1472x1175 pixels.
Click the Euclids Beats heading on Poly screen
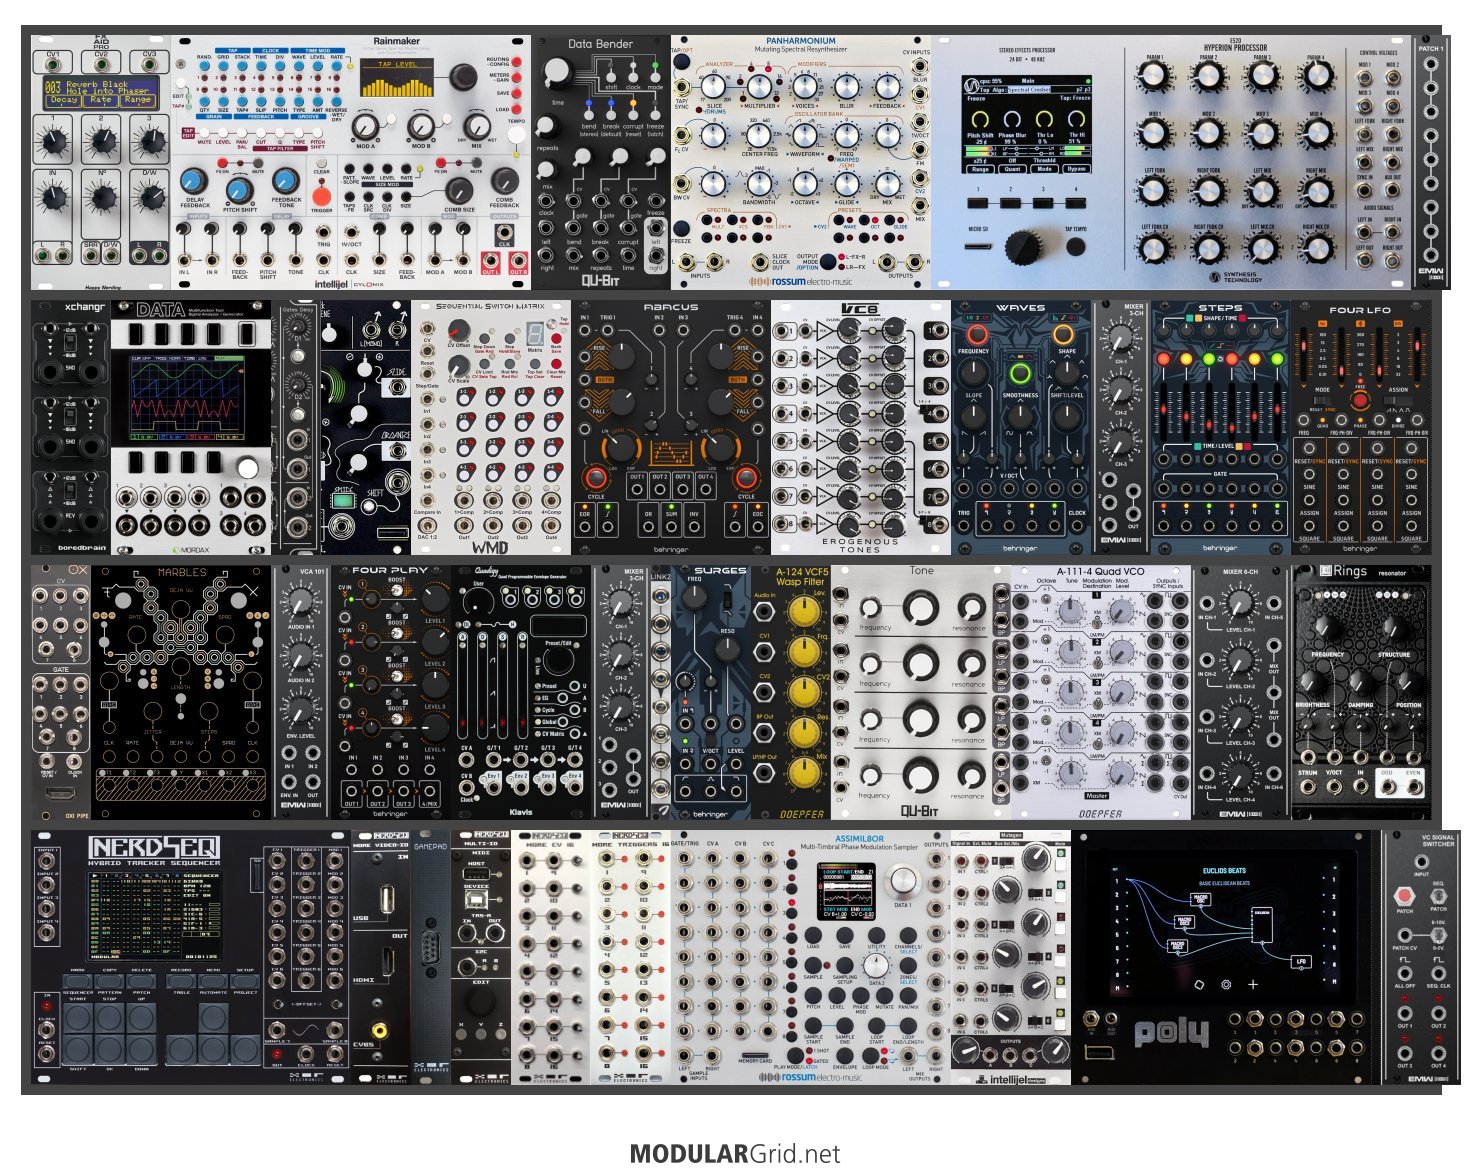point(1224,871)
